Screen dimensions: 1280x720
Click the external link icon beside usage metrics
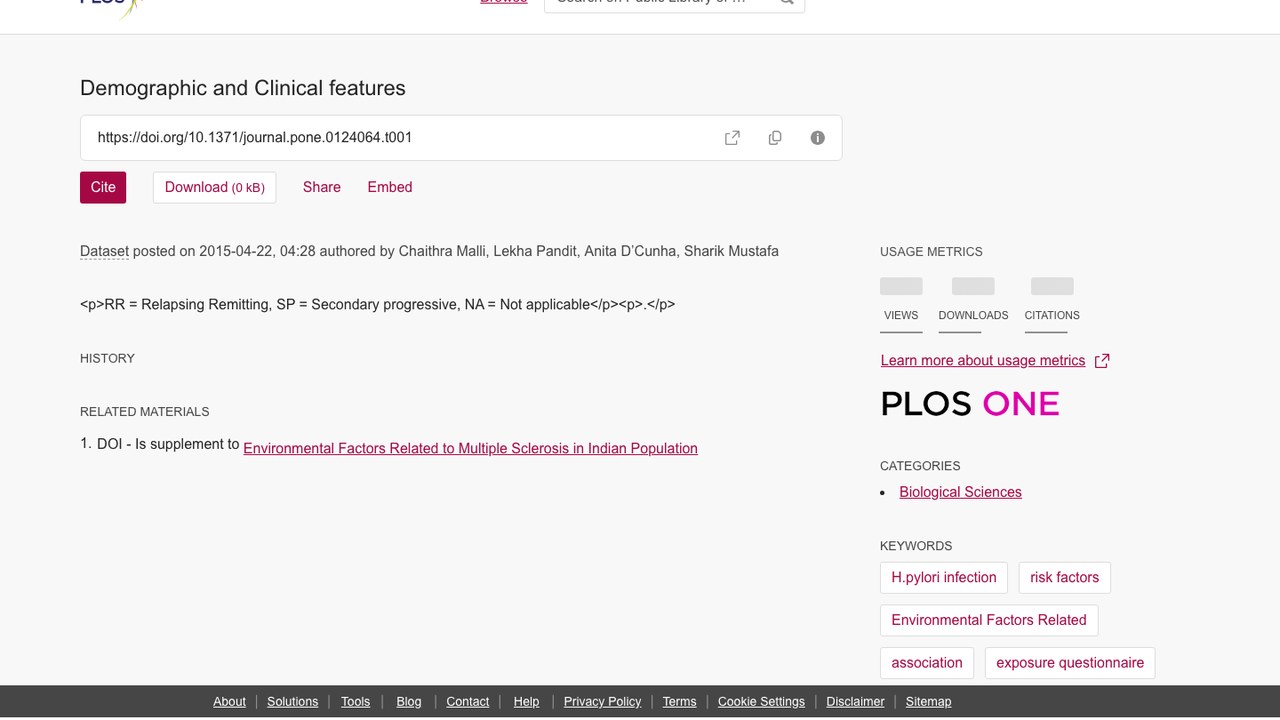[x=1102, y=361]
